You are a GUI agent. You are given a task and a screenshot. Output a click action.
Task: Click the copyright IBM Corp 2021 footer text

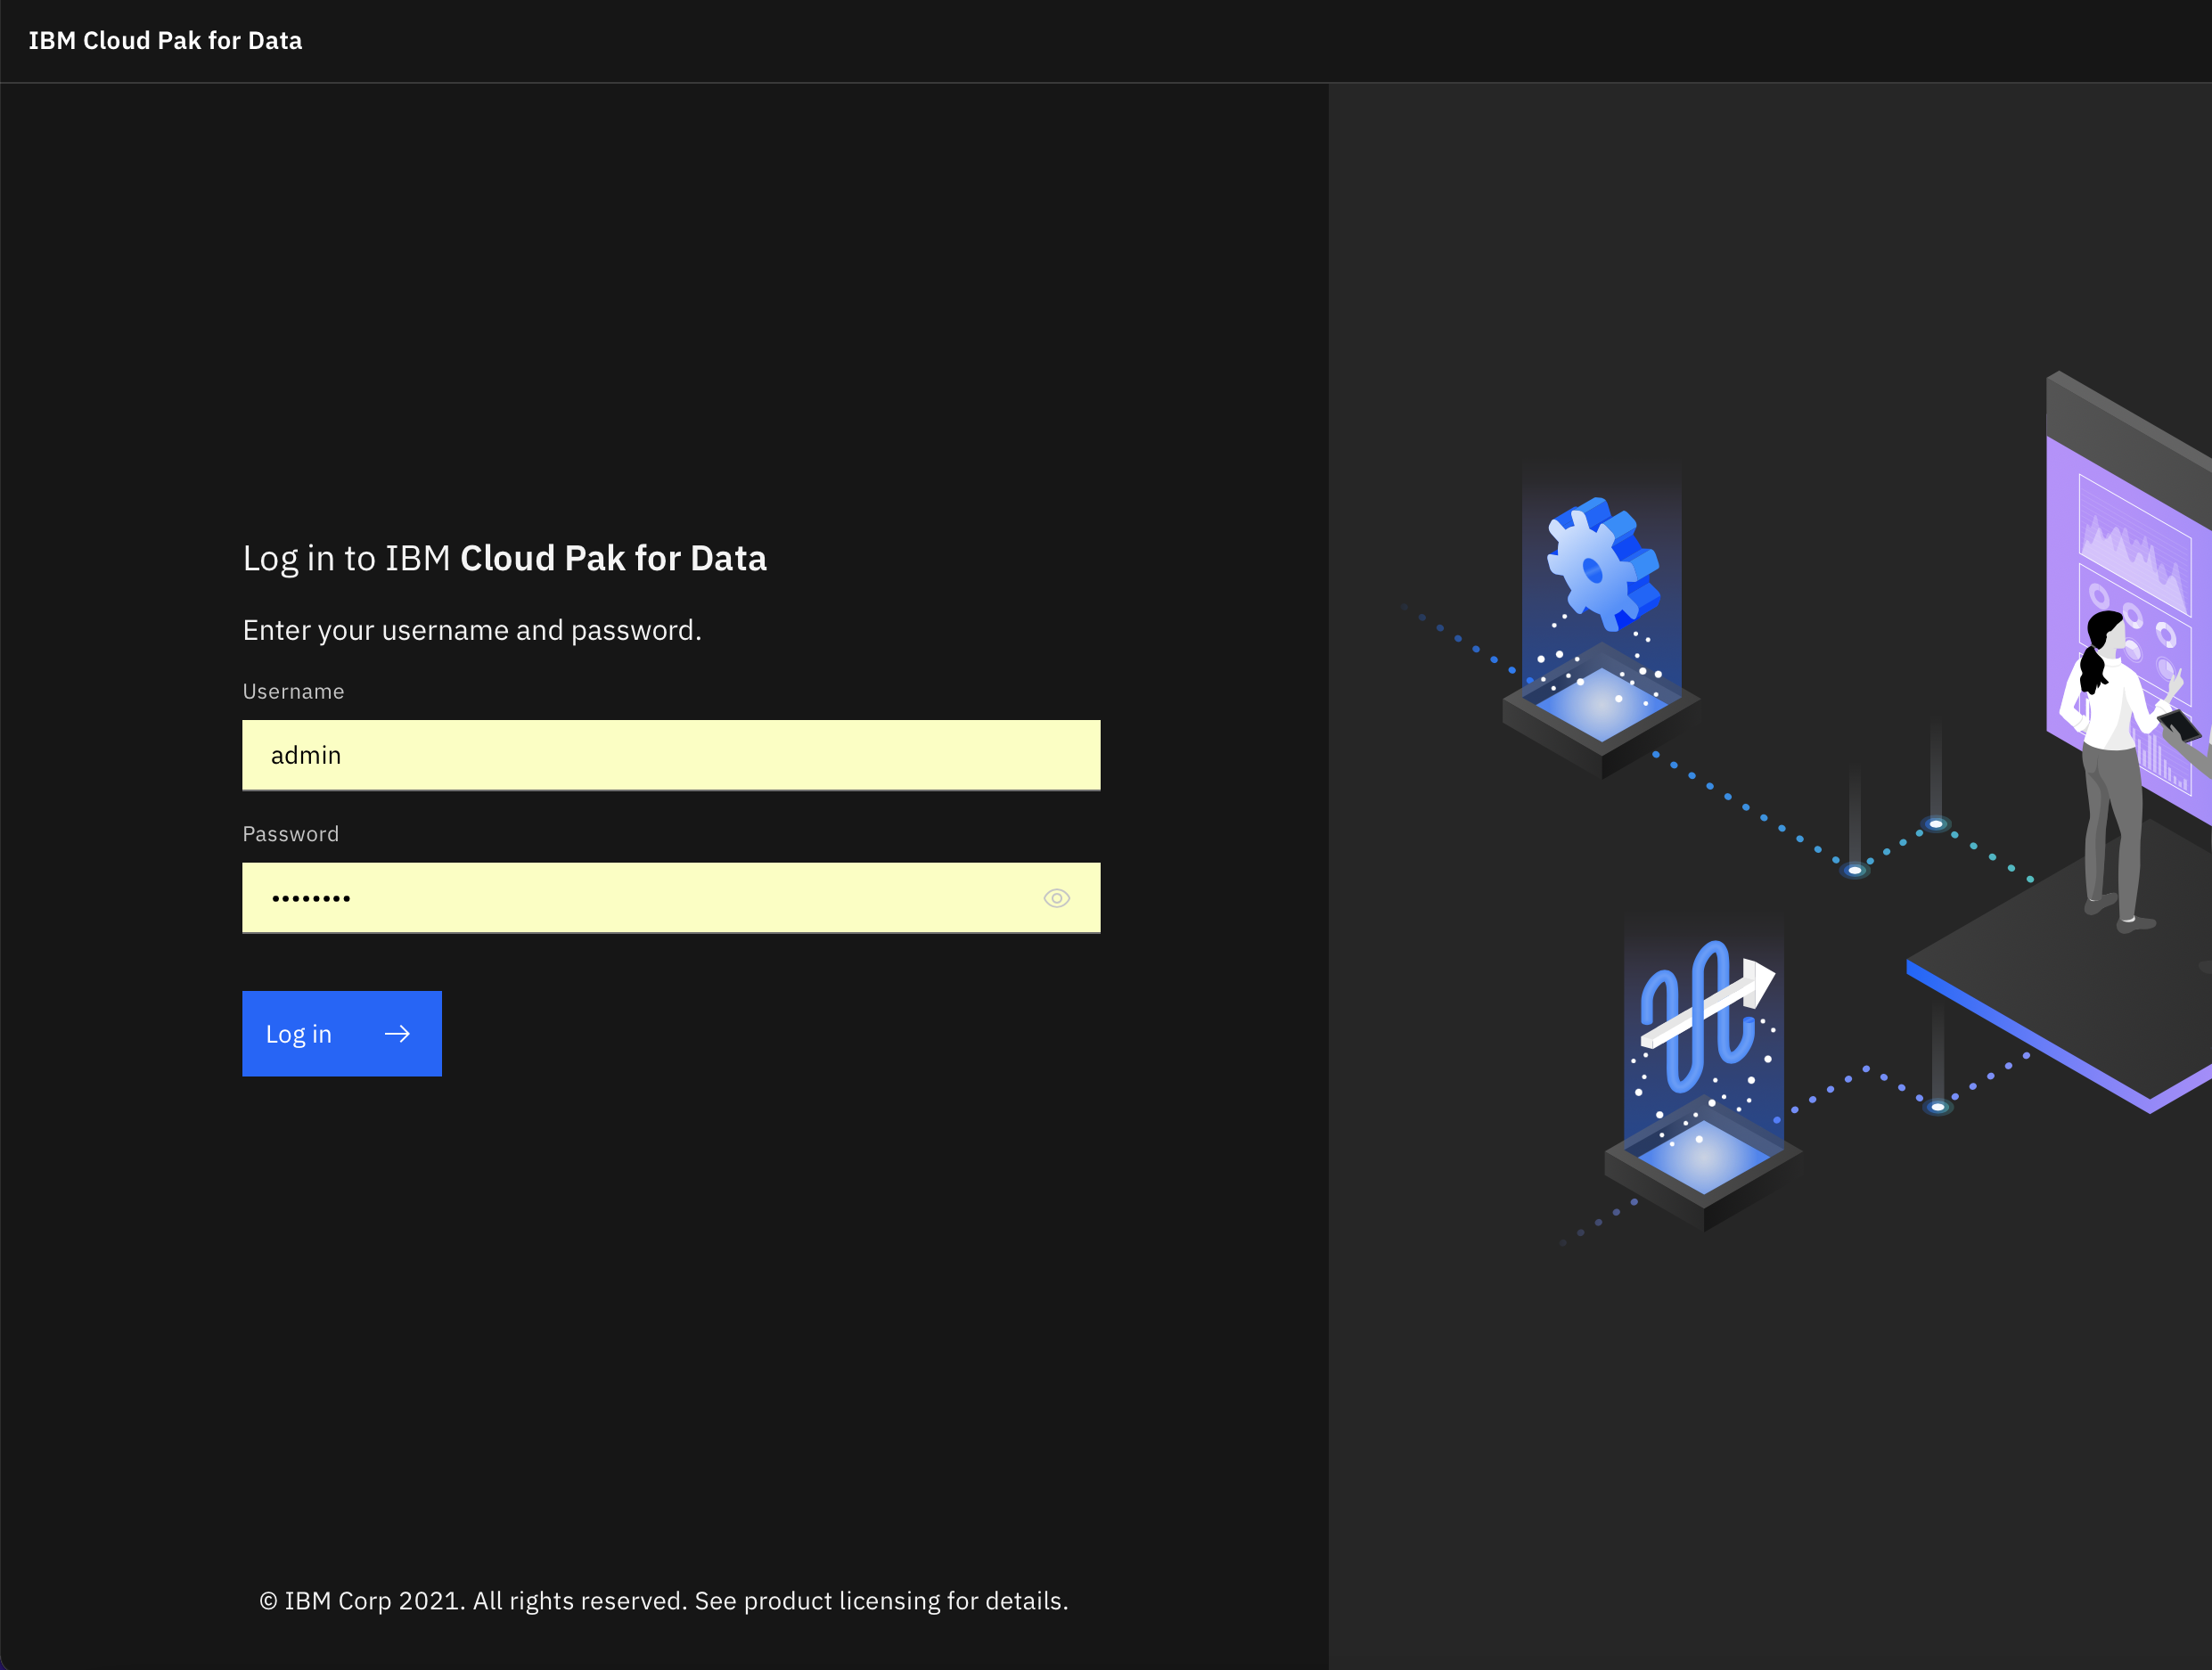(x=663, y=1601)
